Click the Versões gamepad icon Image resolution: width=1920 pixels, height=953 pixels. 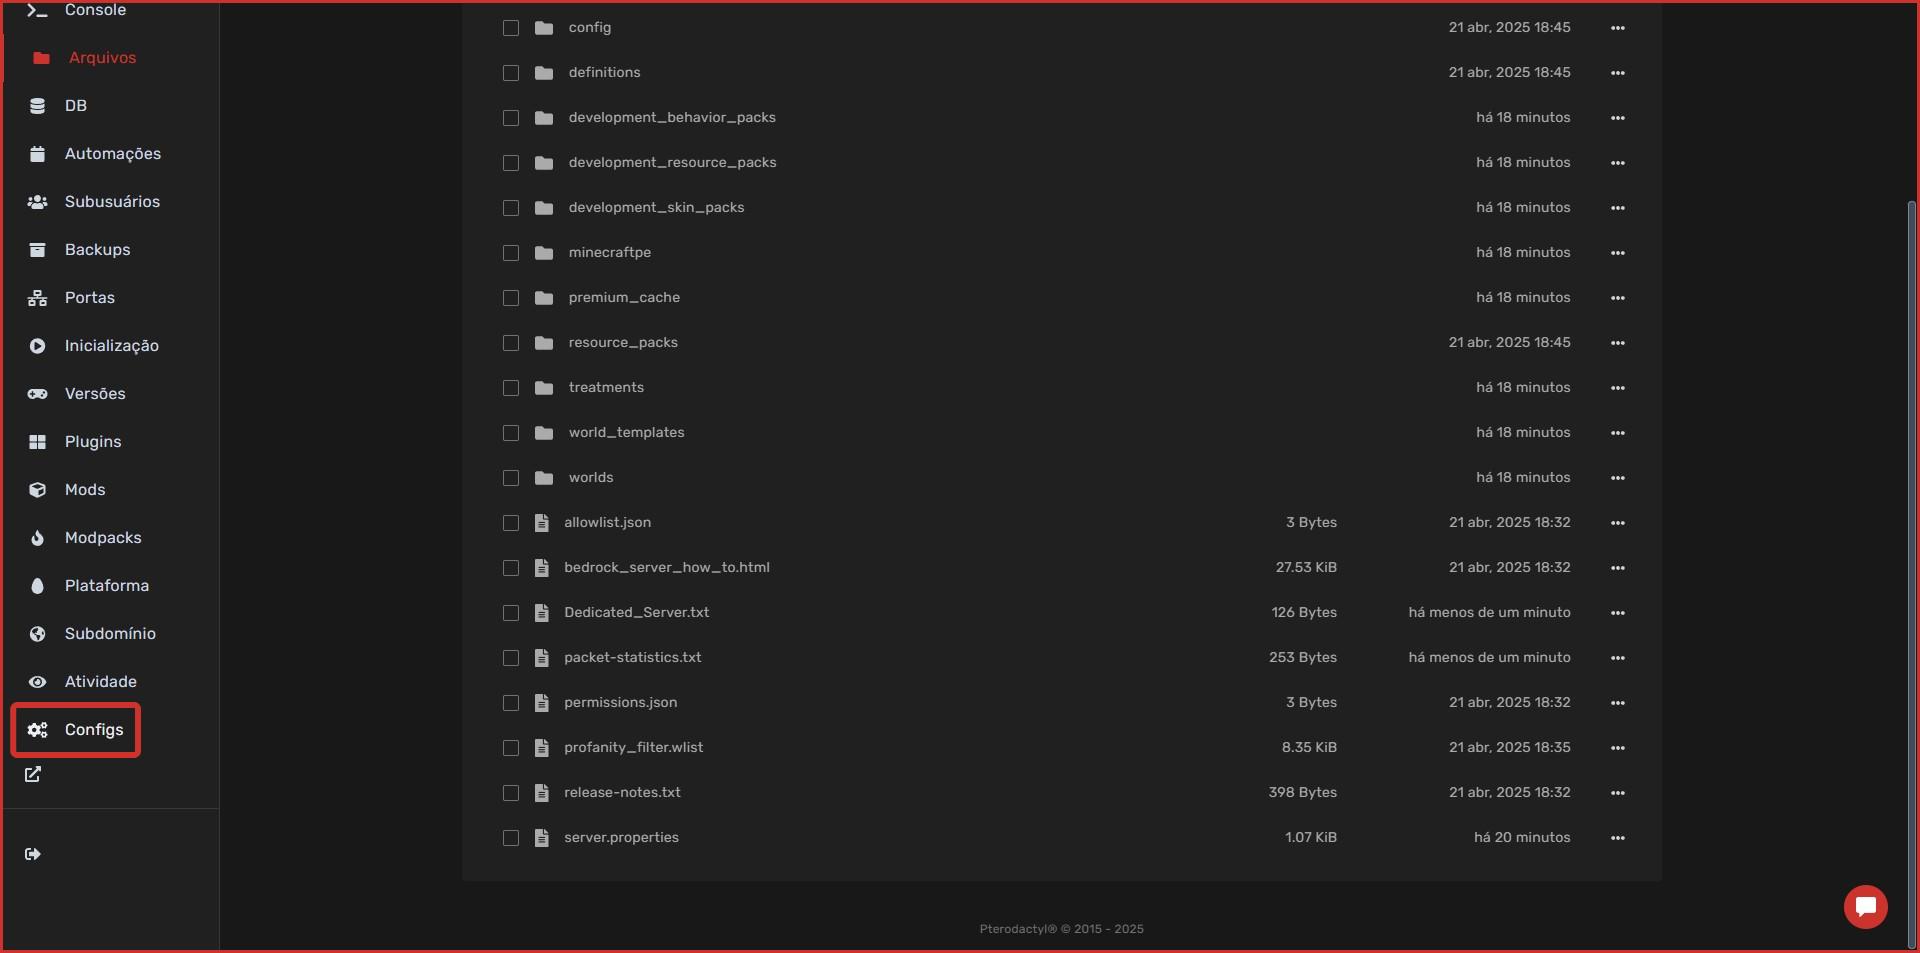pos(37,394)
